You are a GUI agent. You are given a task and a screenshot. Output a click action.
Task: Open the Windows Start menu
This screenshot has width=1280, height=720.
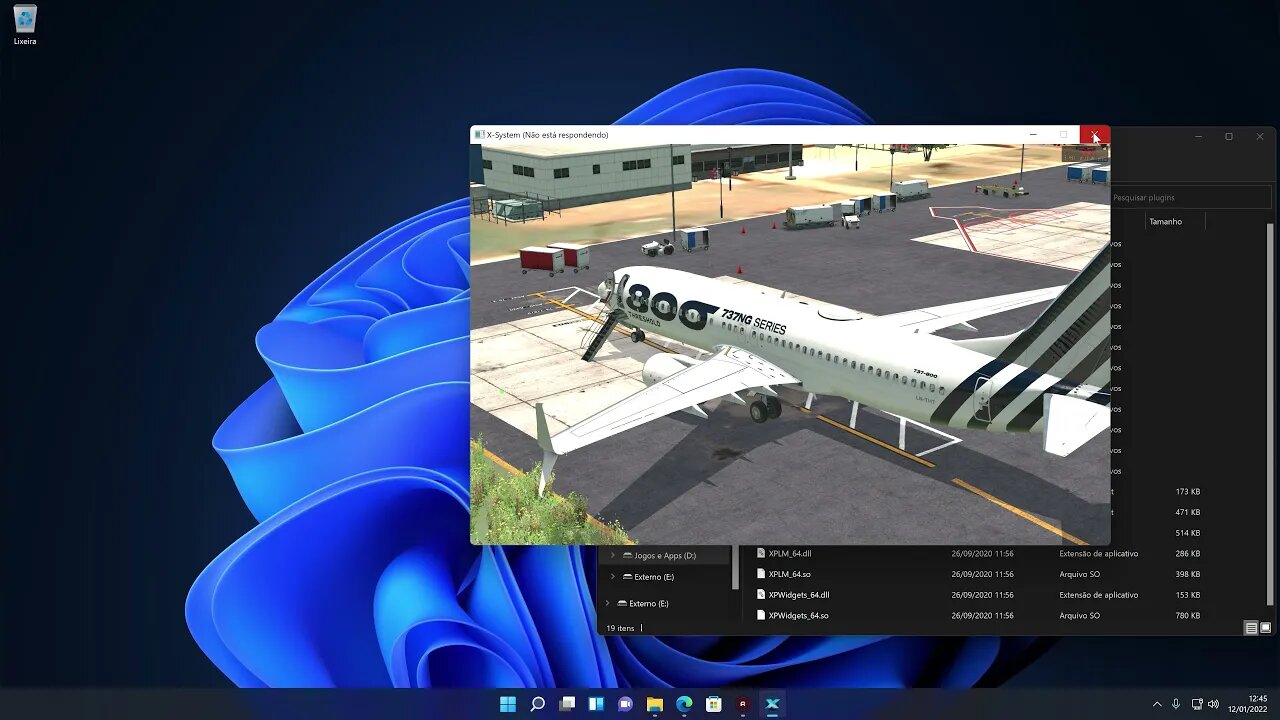click(x=508, y=704)
